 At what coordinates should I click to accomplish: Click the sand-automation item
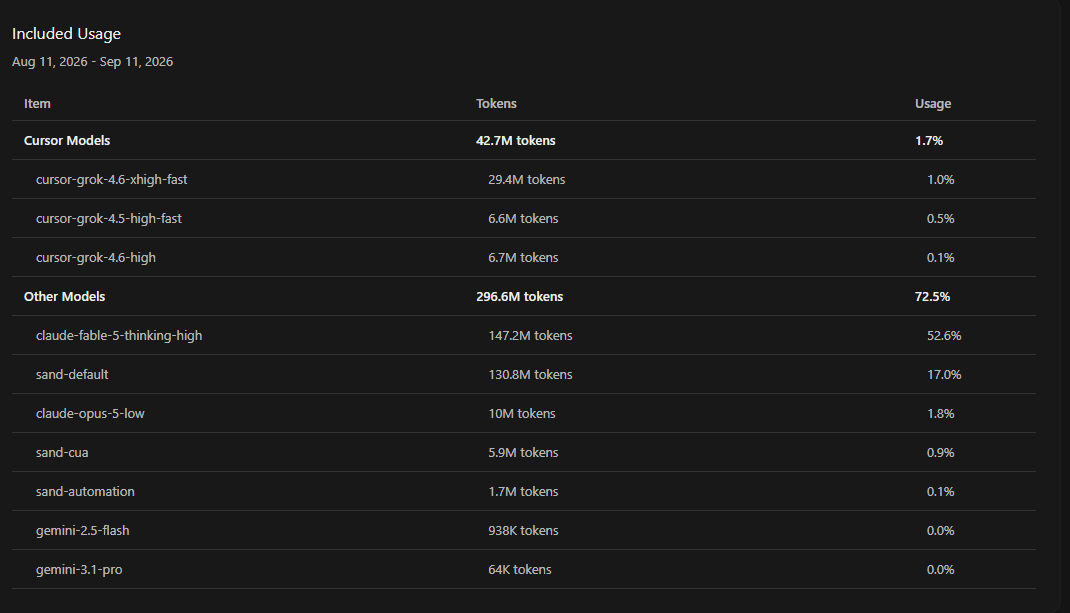(523, 491)
